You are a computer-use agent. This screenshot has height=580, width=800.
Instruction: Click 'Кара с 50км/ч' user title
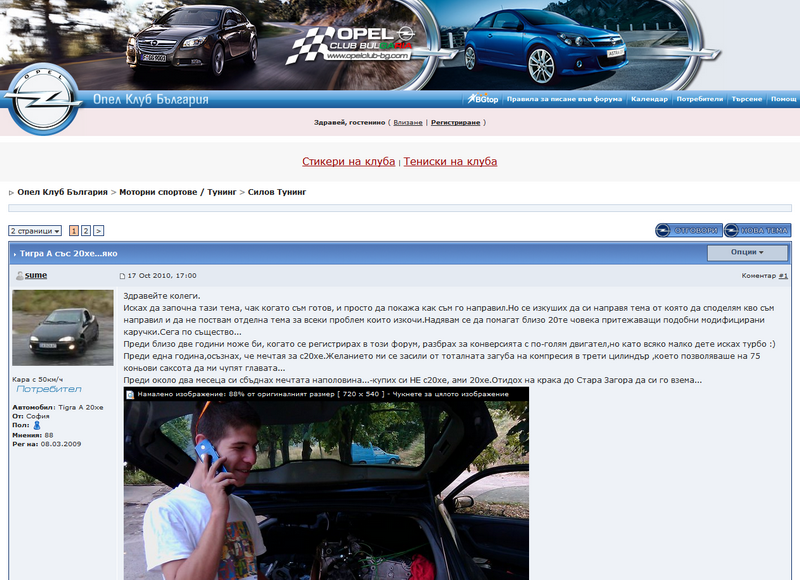tap(38, 380)
